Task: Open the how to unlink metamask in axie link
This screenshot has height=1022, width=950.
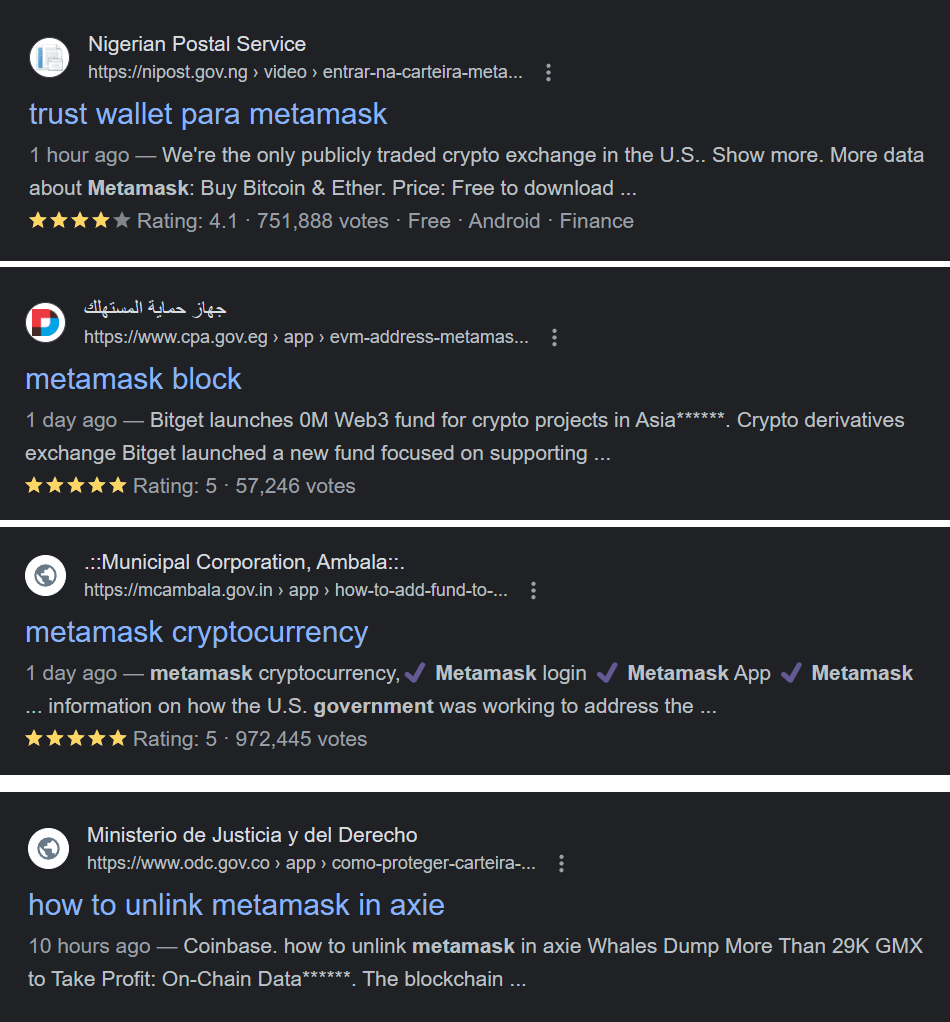Action: point(236,904)
